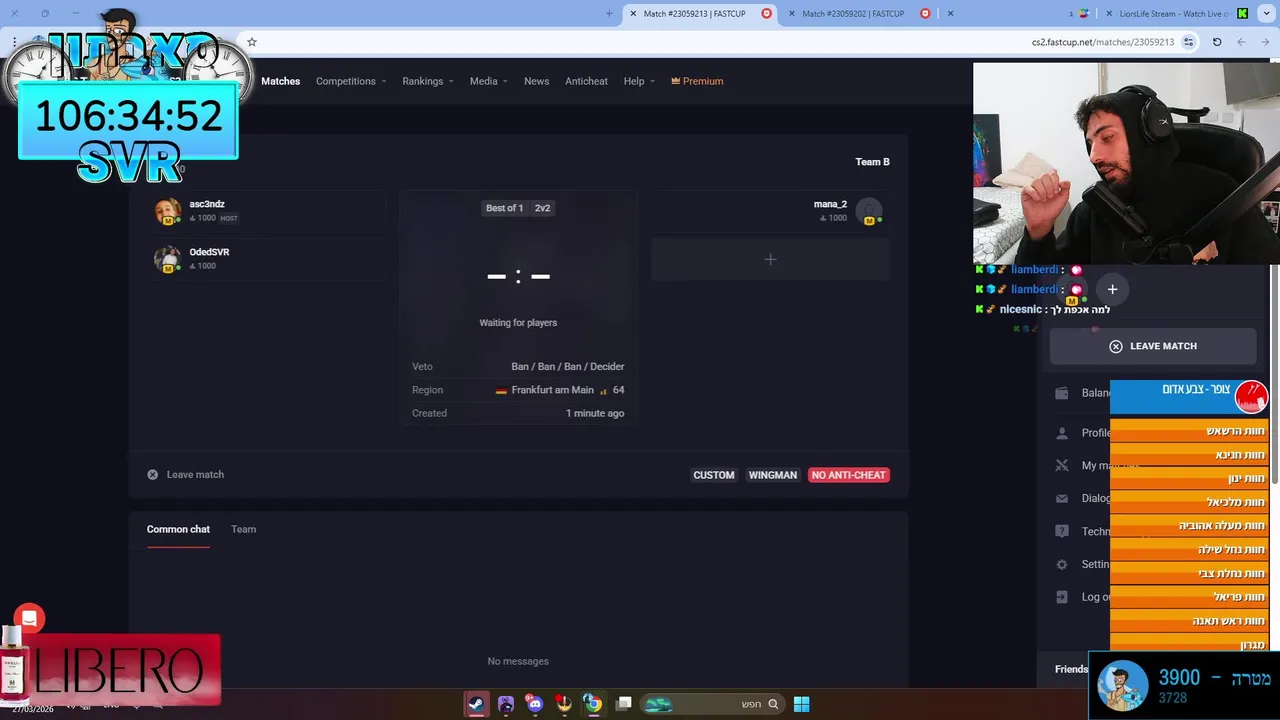Click the WINGMAN tag
Viewport: 1280px width, 720px height.
tap(773, 475)
